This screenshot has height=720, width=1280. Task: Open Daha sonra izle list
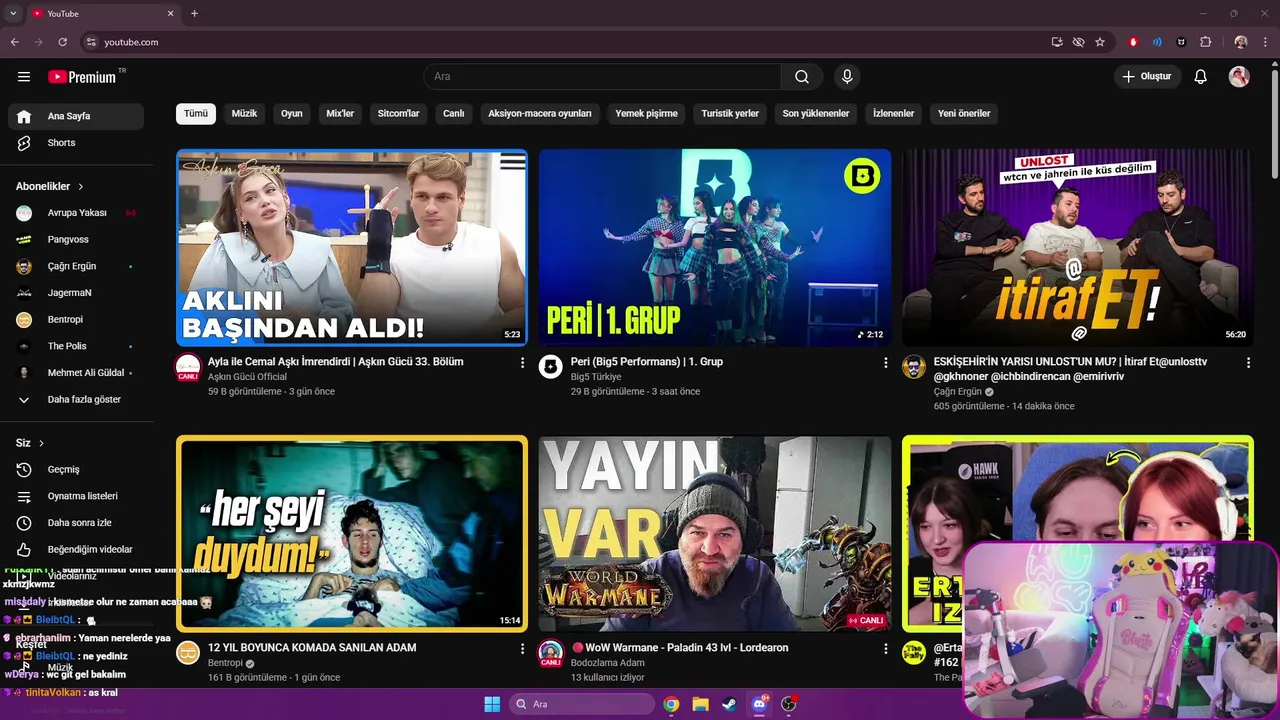(76, 523)
